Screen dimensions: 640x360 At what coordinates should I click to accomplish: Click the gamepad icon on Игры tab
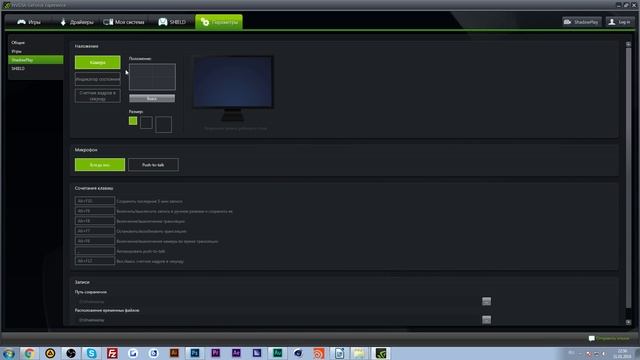tap(21, 22)
